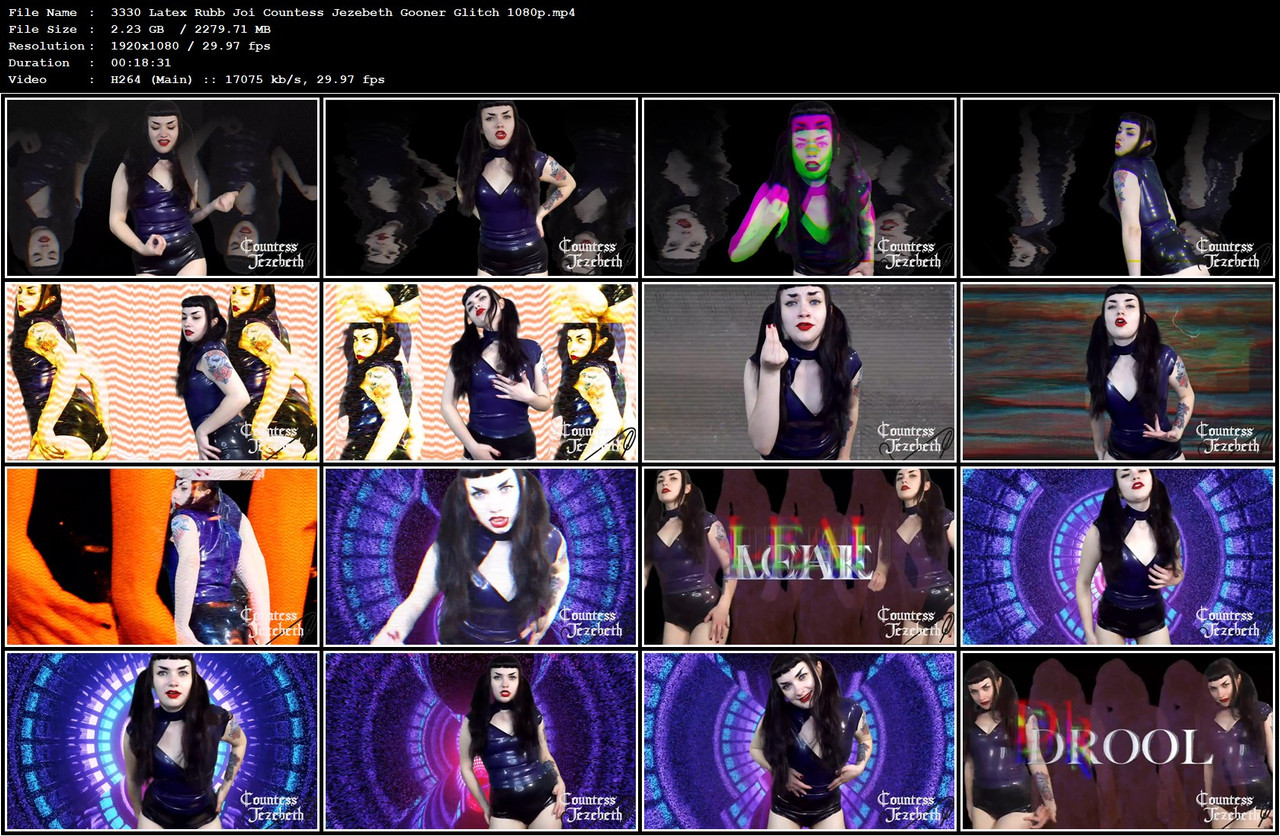Image resolution: width=1280 pixels, height=836 pixels.
Task: Click the 'Resolution' label
Action: point(45,46)
